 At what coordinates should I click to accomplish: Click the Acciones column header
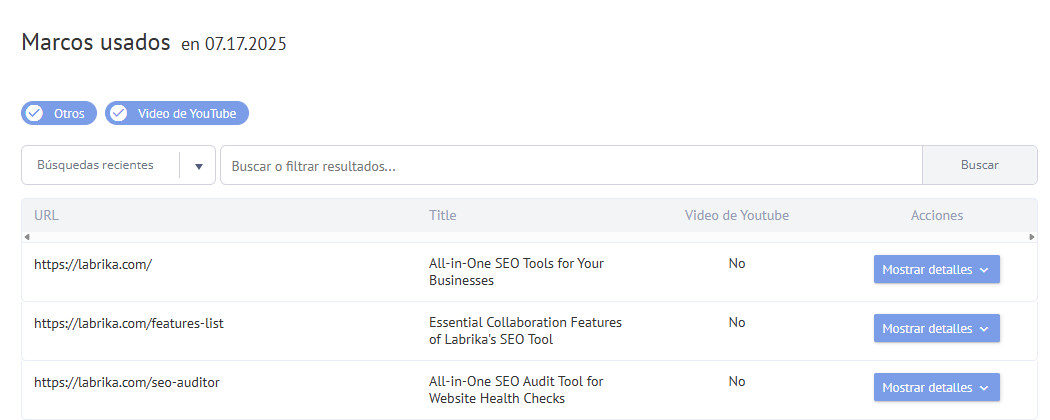point(937,215)
